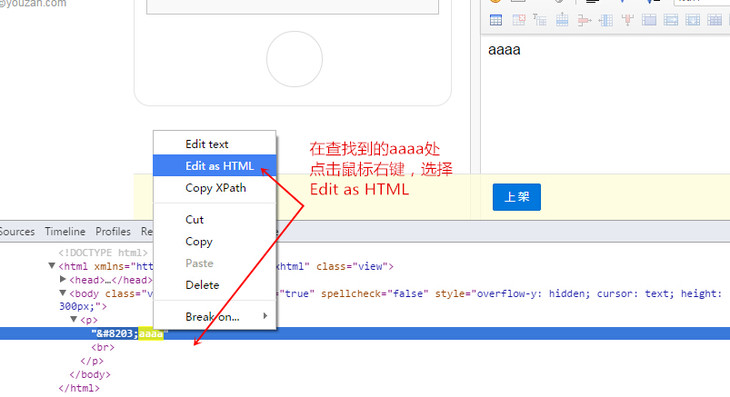
Task: Click the delete column icon with pink column
Action: 628,20
